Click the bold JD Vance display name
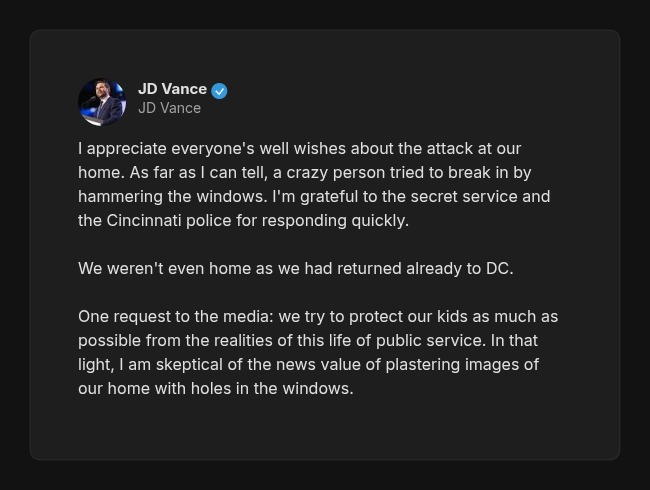 coord(172,89)
